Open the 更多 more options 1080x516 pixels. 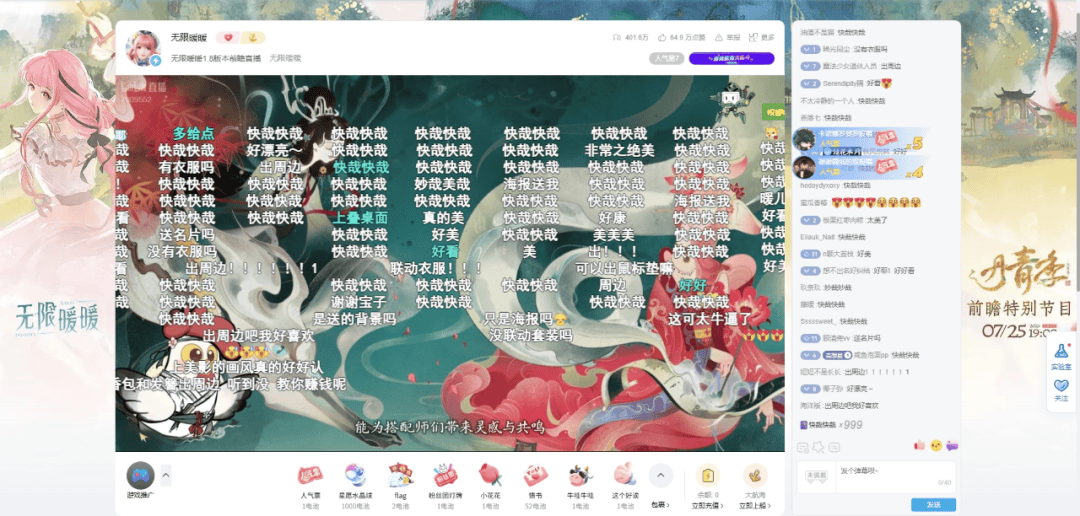(x=761, y=37)
